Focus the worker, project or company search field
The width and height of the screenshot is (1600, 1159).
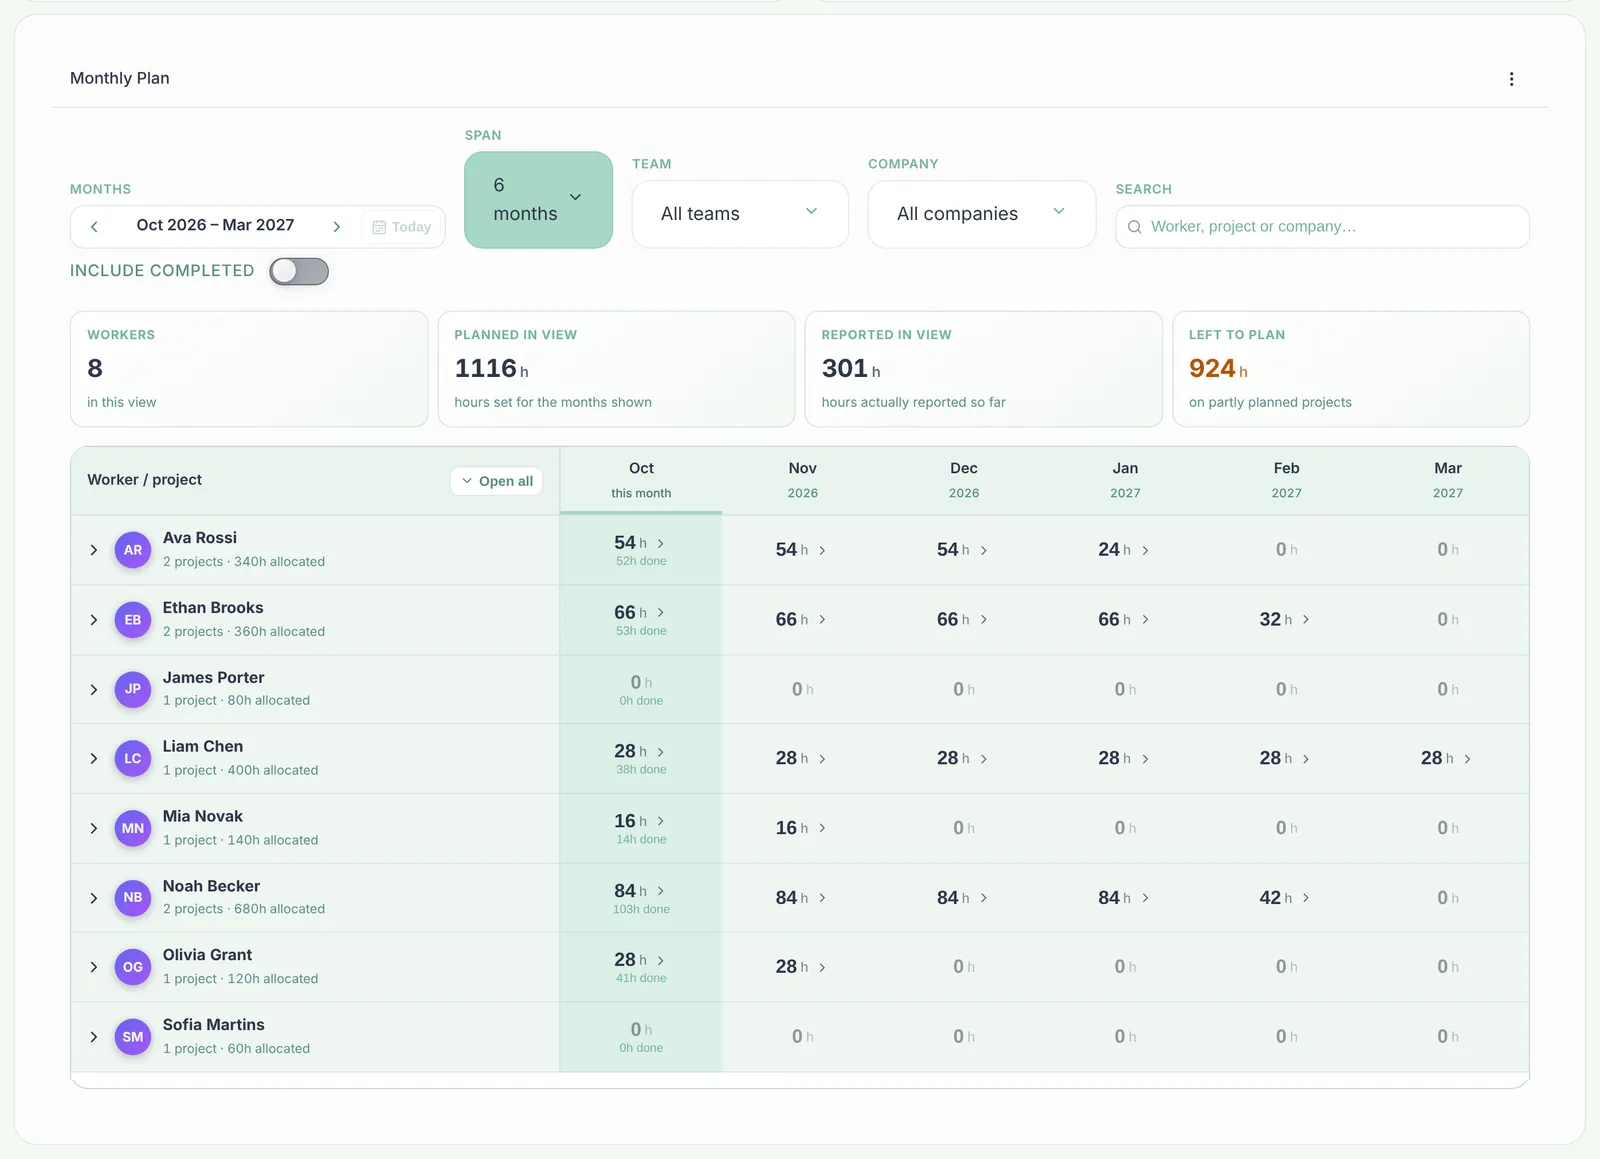tap(1322, 227)
